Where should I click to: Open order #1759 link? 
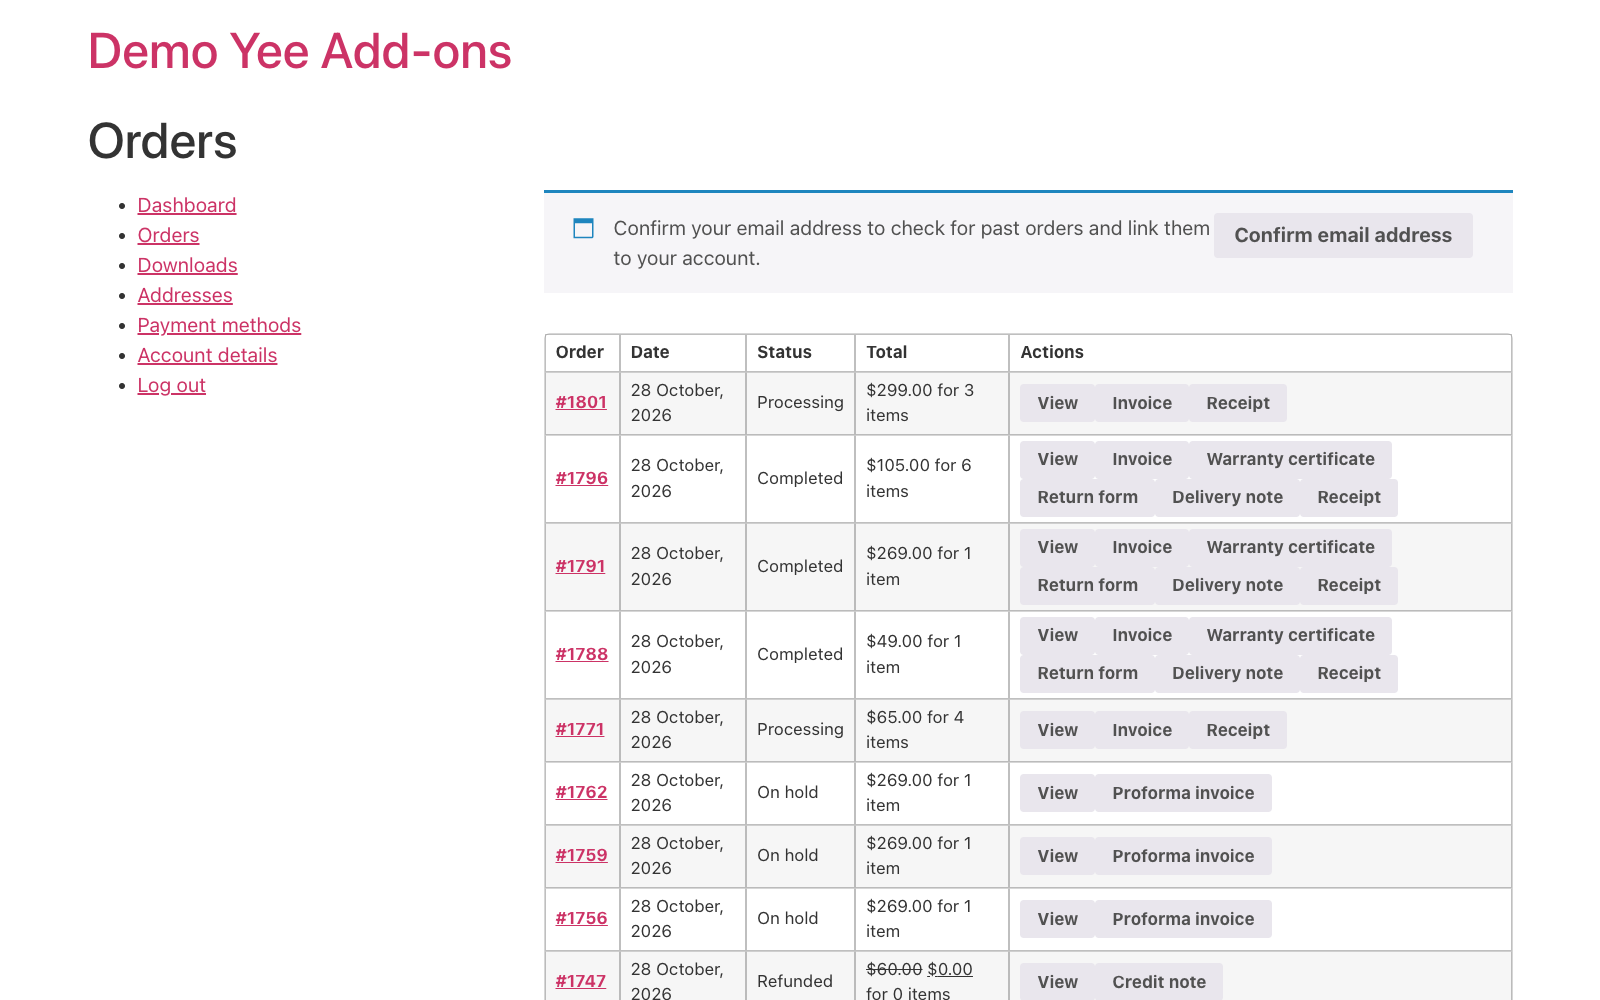click(581, 855)
